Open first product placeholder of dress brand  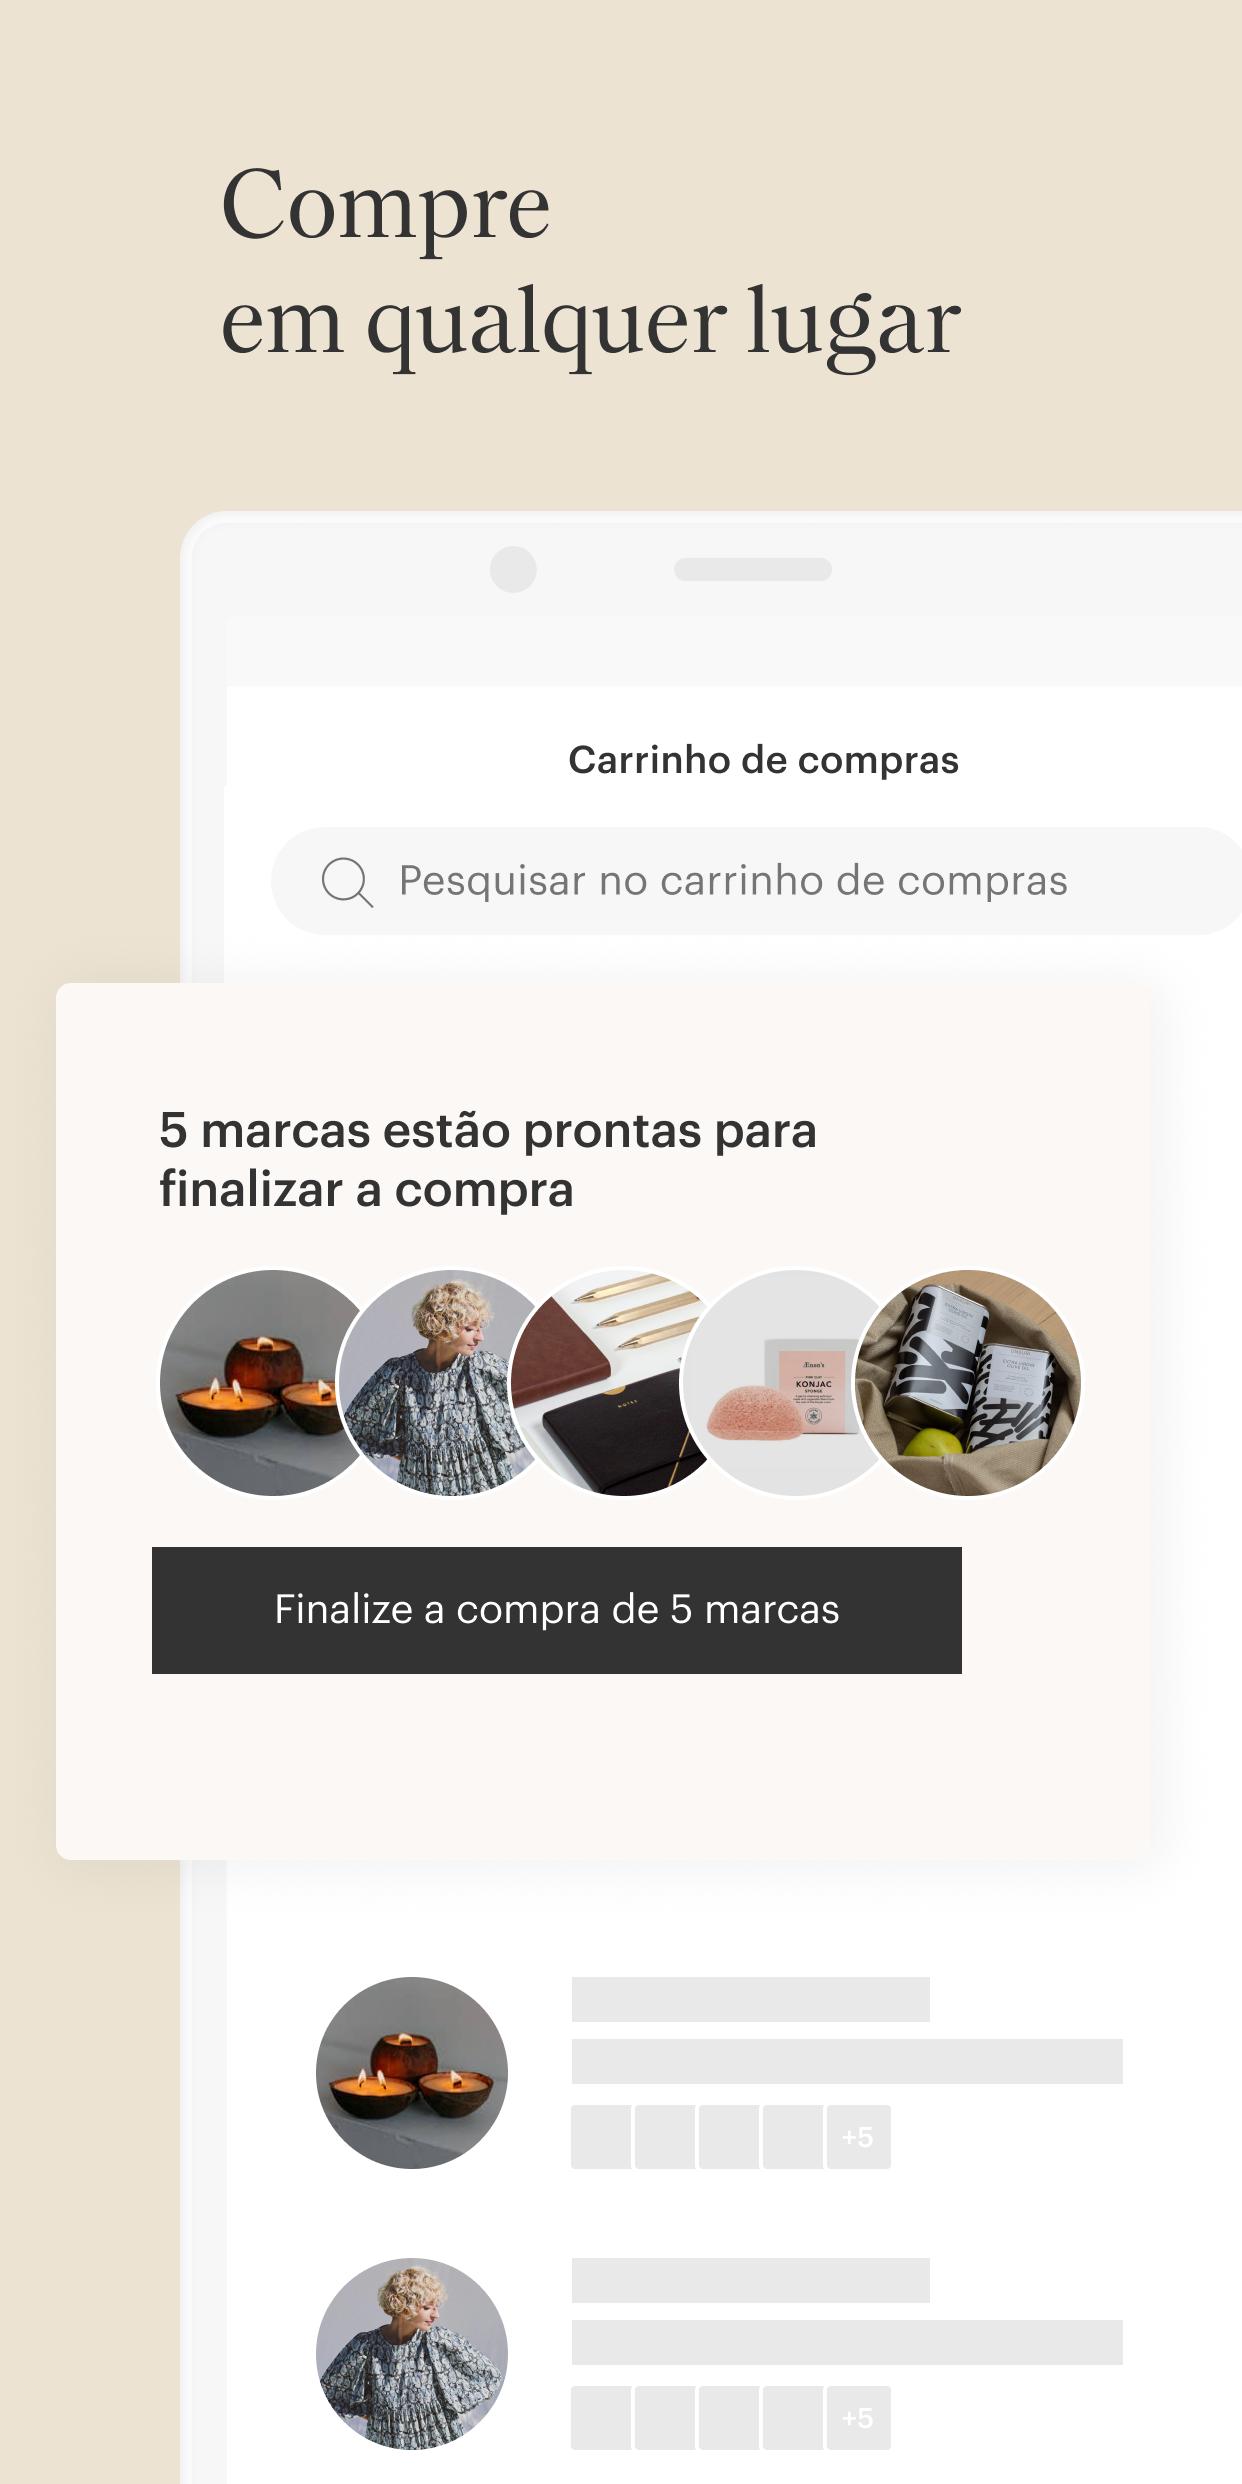[x=601, y=2418]
